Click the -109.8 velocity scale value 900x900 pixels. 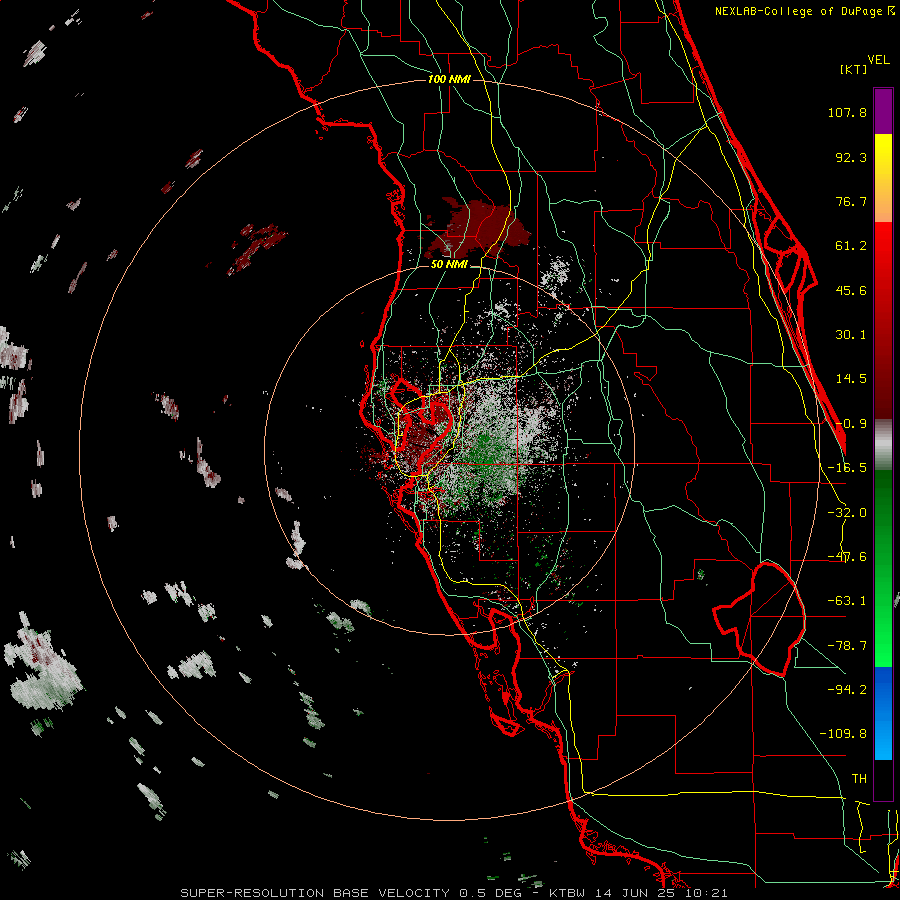click(x=843, y=734)
